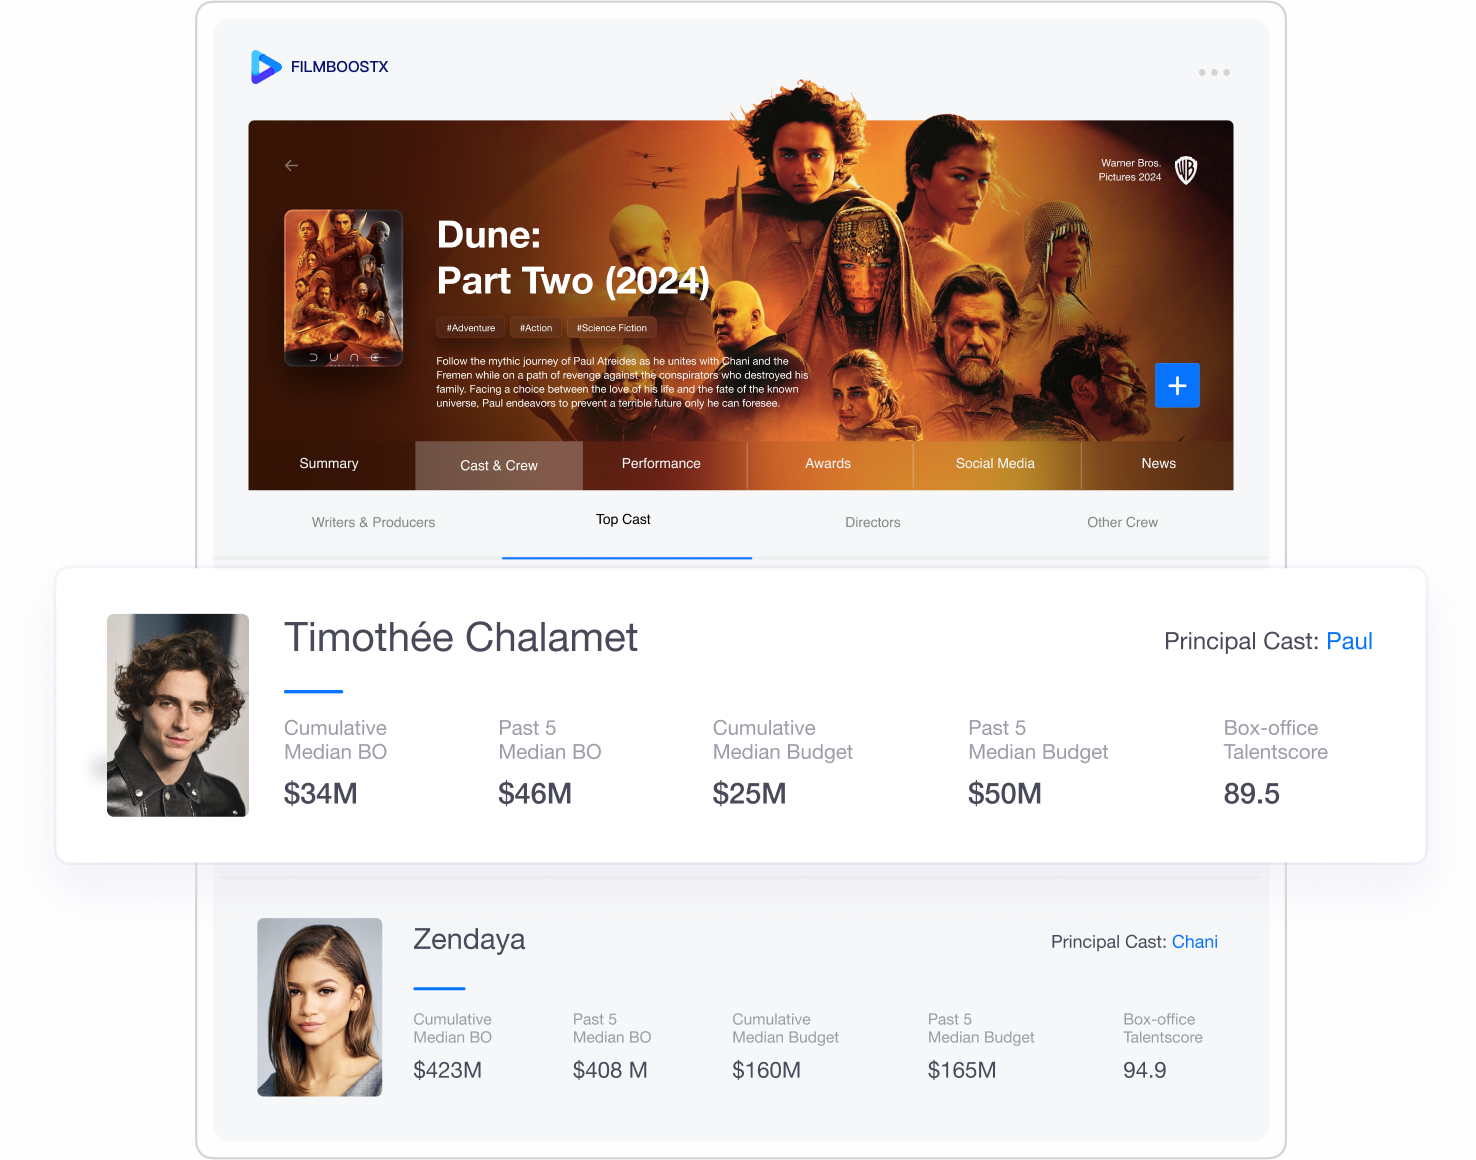Select the #Science Fiction genre tag
Screen dimensions: 1476x1160
[x=612, y=328]
